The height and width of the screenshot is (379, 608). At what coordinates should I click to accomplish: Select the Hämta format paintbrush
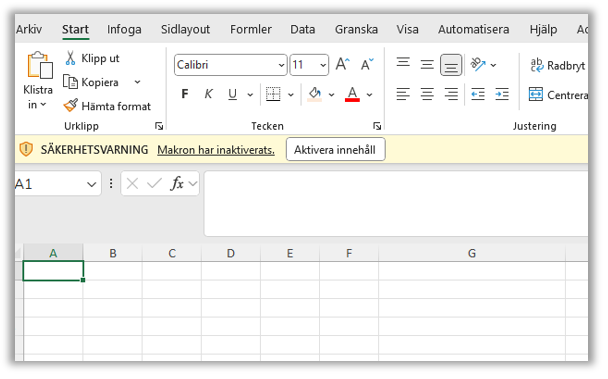[71, 106]
